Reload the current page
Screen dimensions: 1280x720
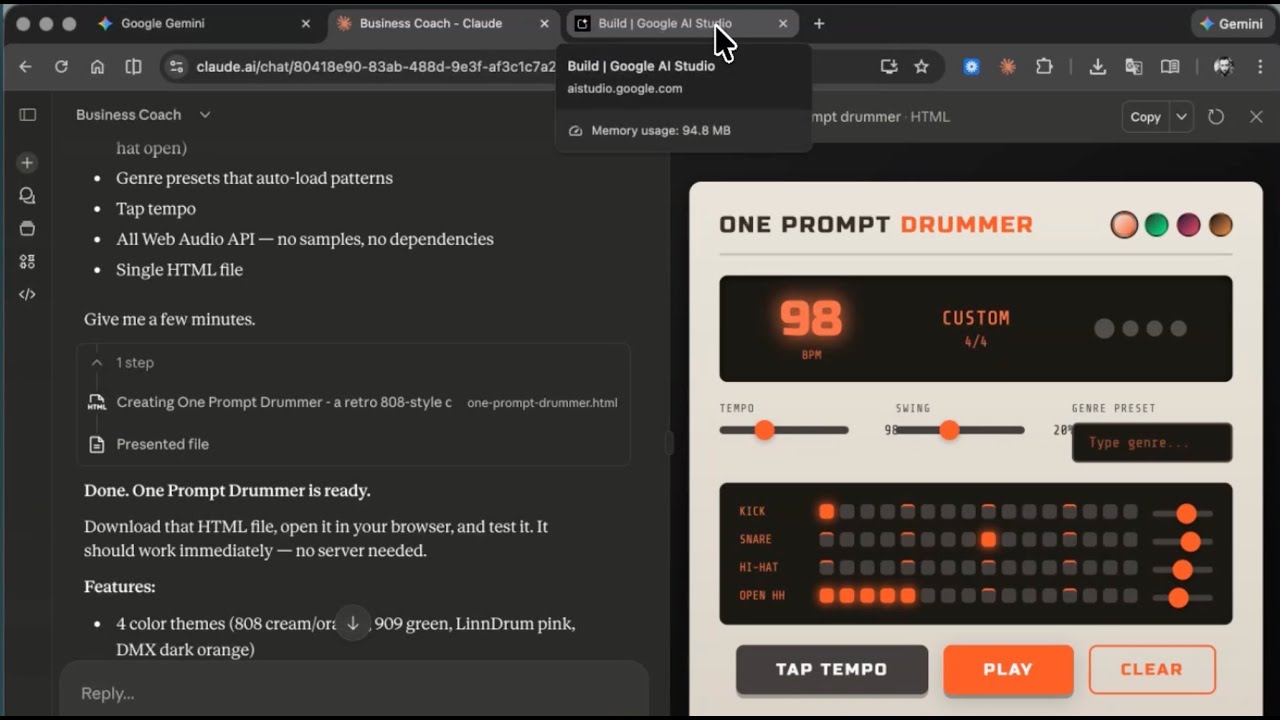(61, 66)
